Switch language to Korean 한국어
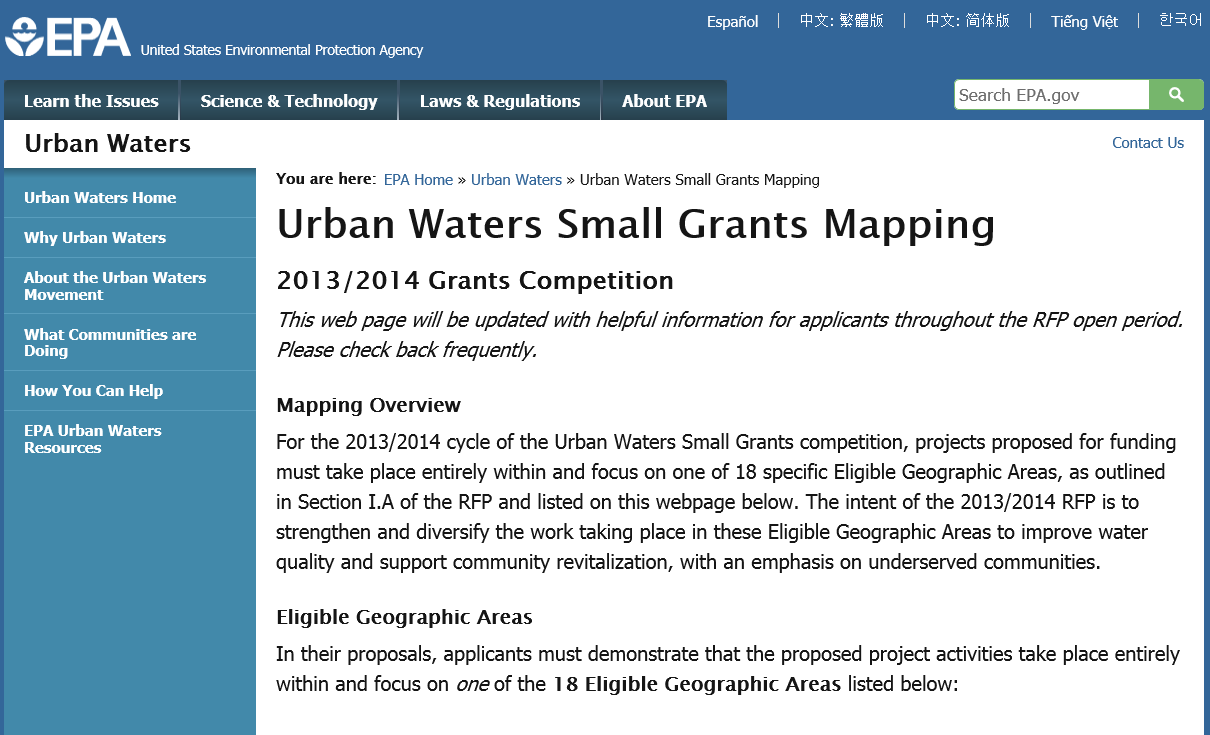The height and width of the screenshot is (735, 1210). [1181, 20]
